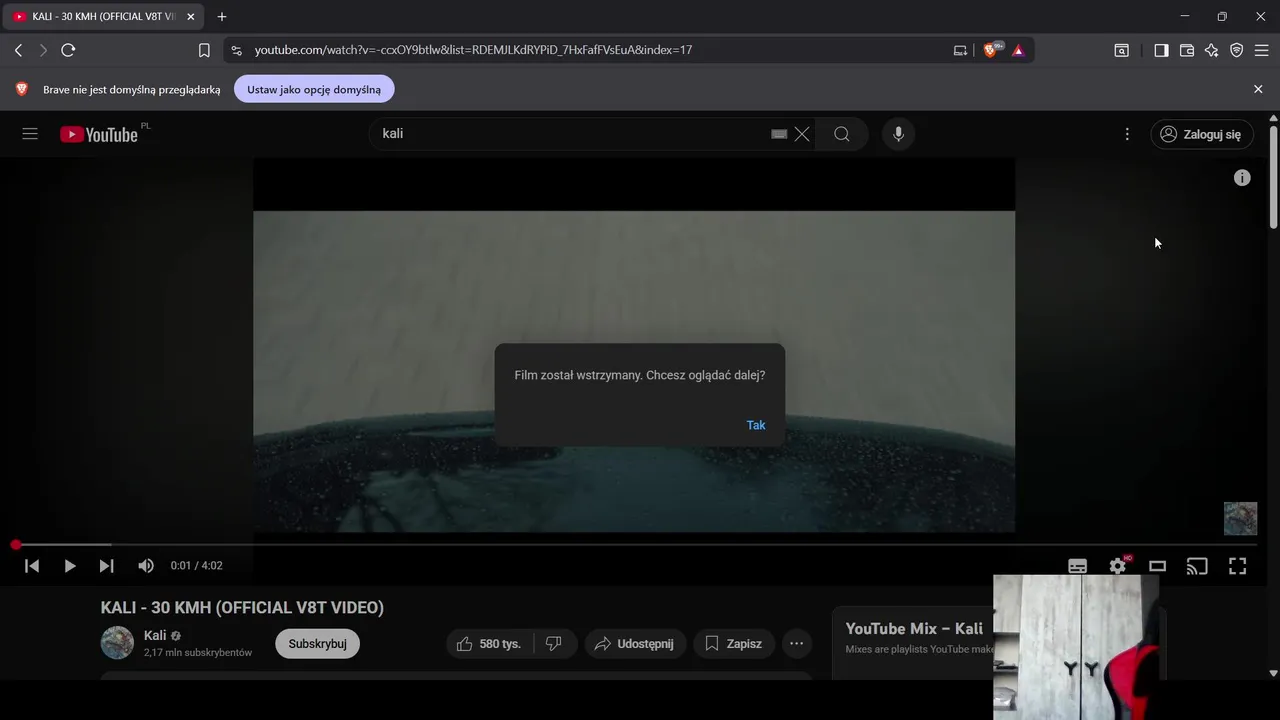The image size is (1280, 720).
Task: Play the paused video
Action: click(69, 566)
